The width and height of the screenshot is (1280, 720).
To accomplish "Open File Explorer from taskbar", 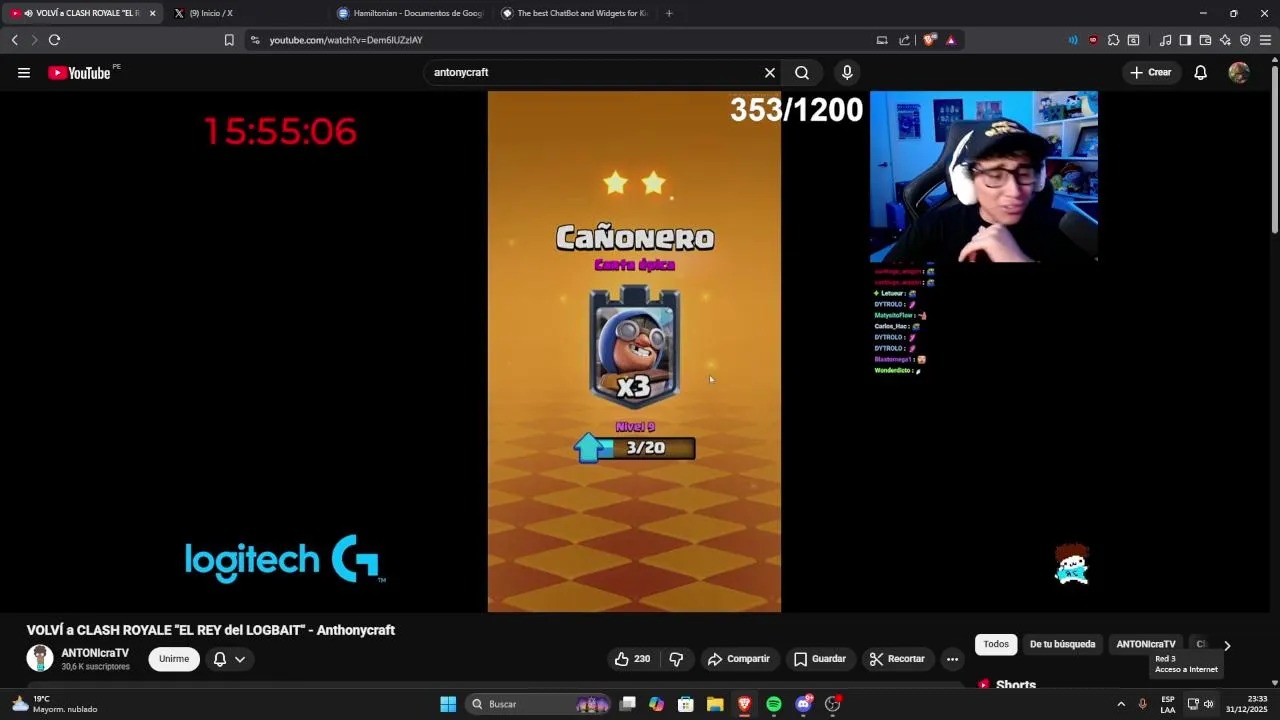I will (715, 704).
